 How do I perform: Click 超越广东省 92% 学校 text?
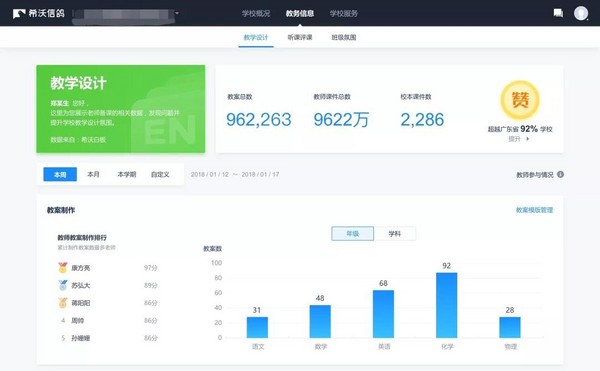click(x=520, y=129)
